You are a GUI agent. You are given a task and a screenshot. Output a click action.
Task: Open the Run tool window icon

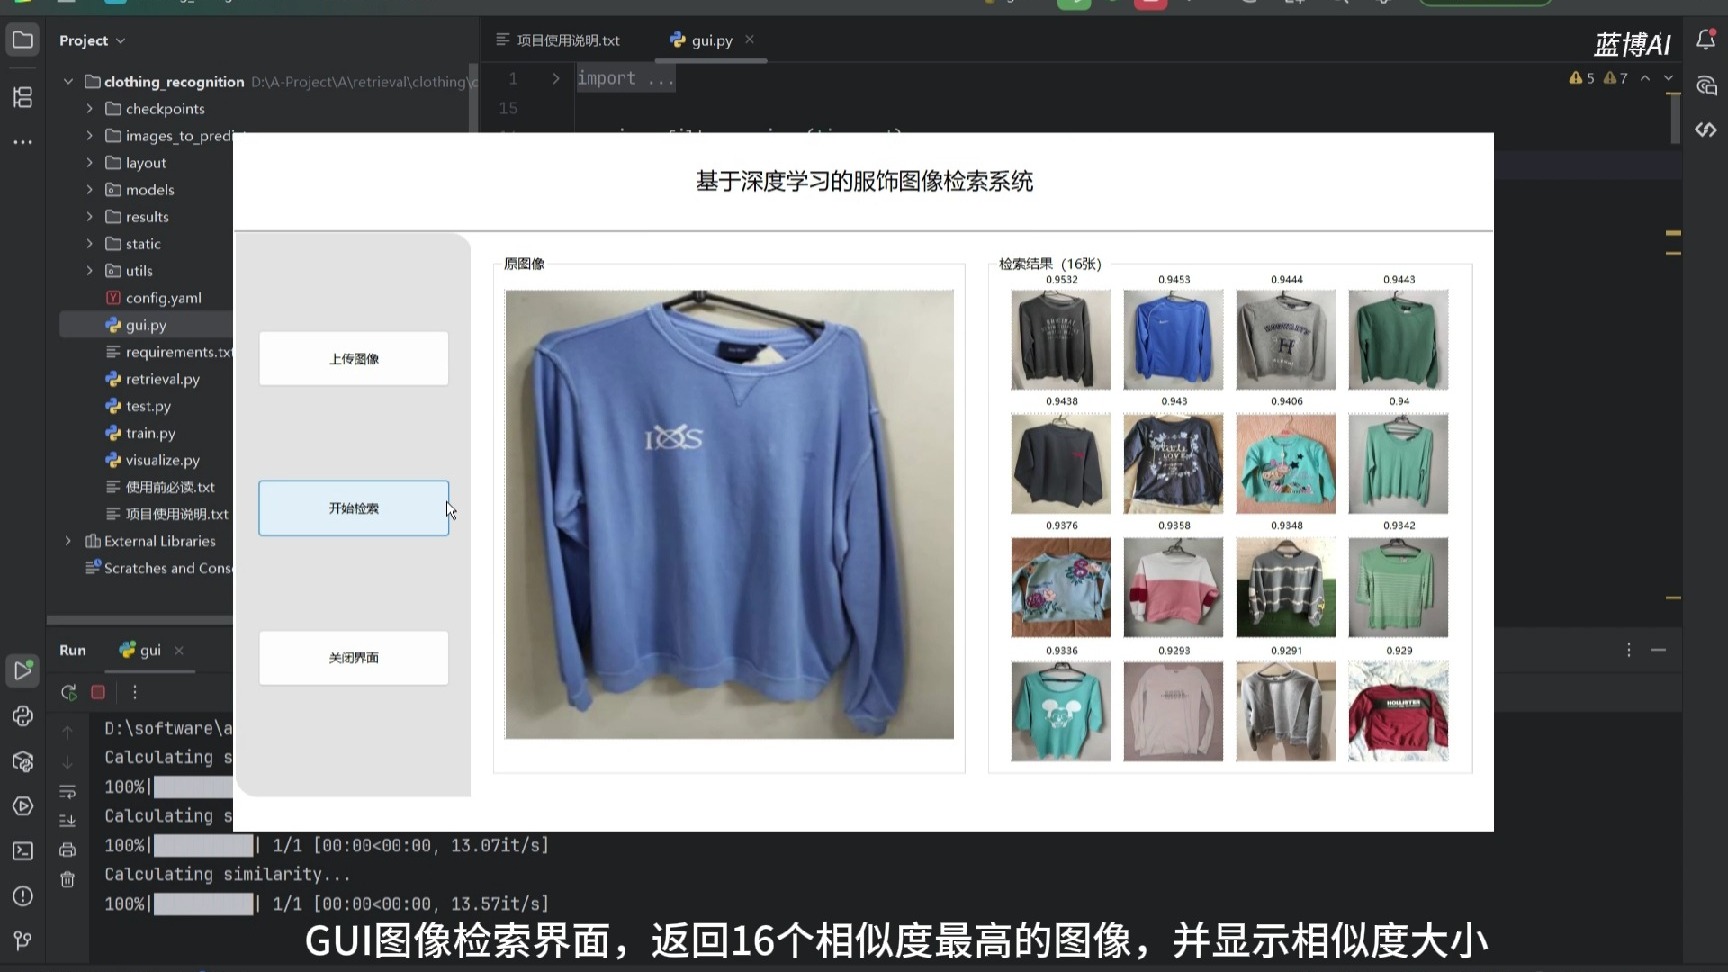pos(22,670)
